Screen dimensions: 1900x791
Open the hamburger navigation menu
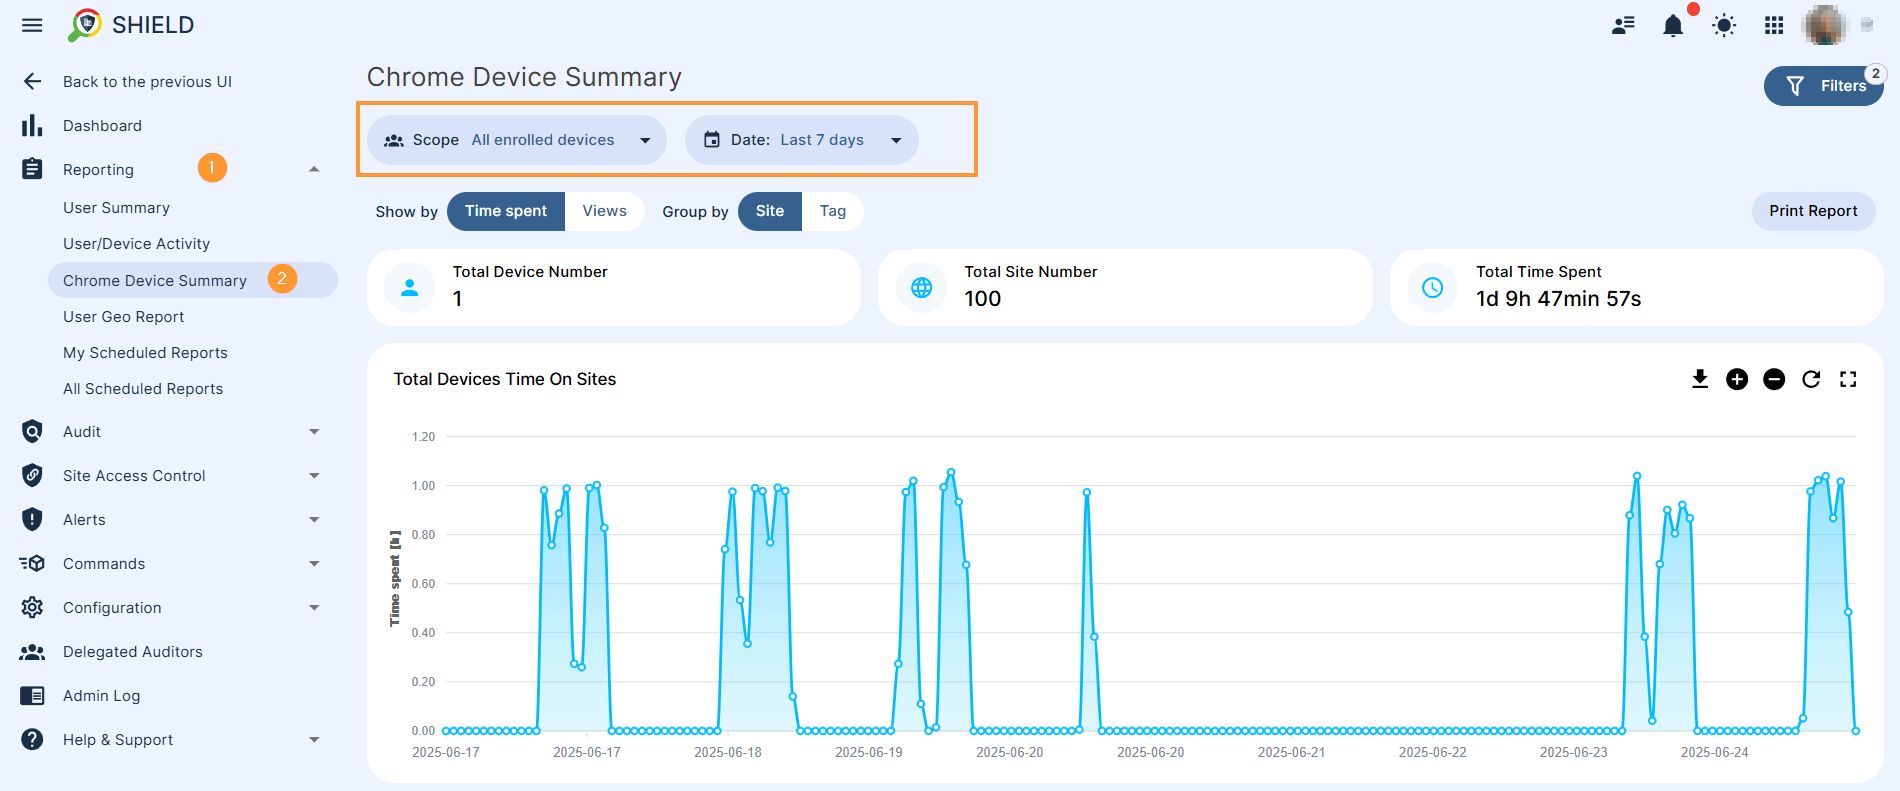pyautogui.click(x=32, y=25)
